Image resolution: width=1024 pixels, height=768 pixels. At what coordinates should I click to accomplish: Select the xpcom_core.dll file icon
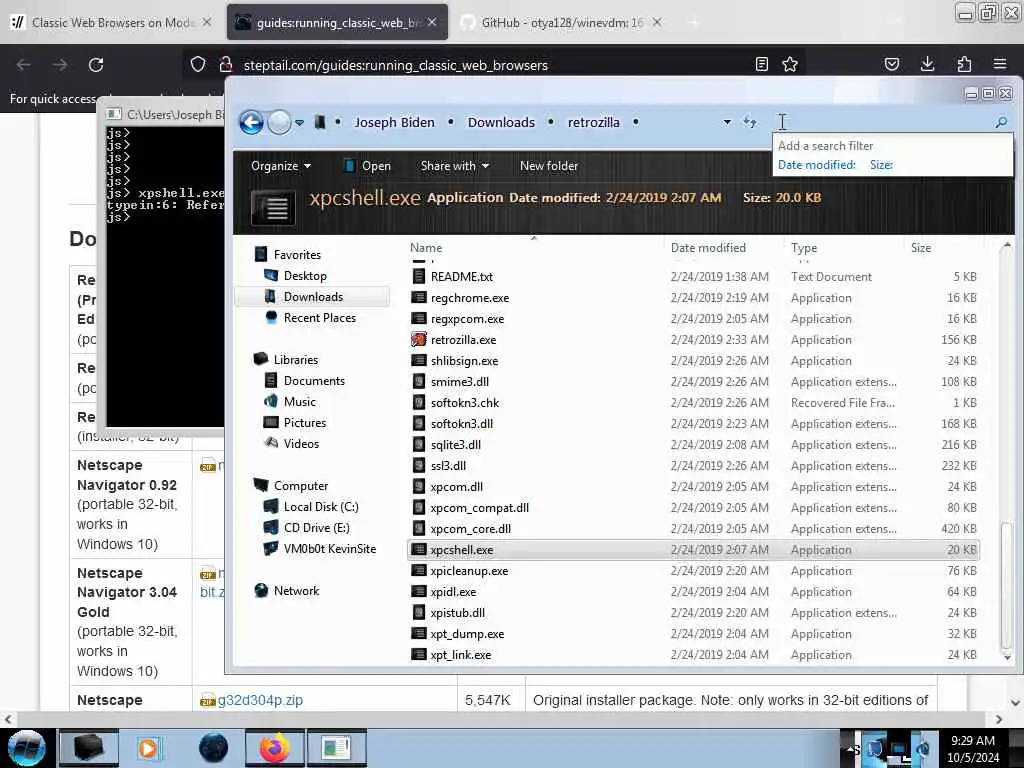coord(419,528)
